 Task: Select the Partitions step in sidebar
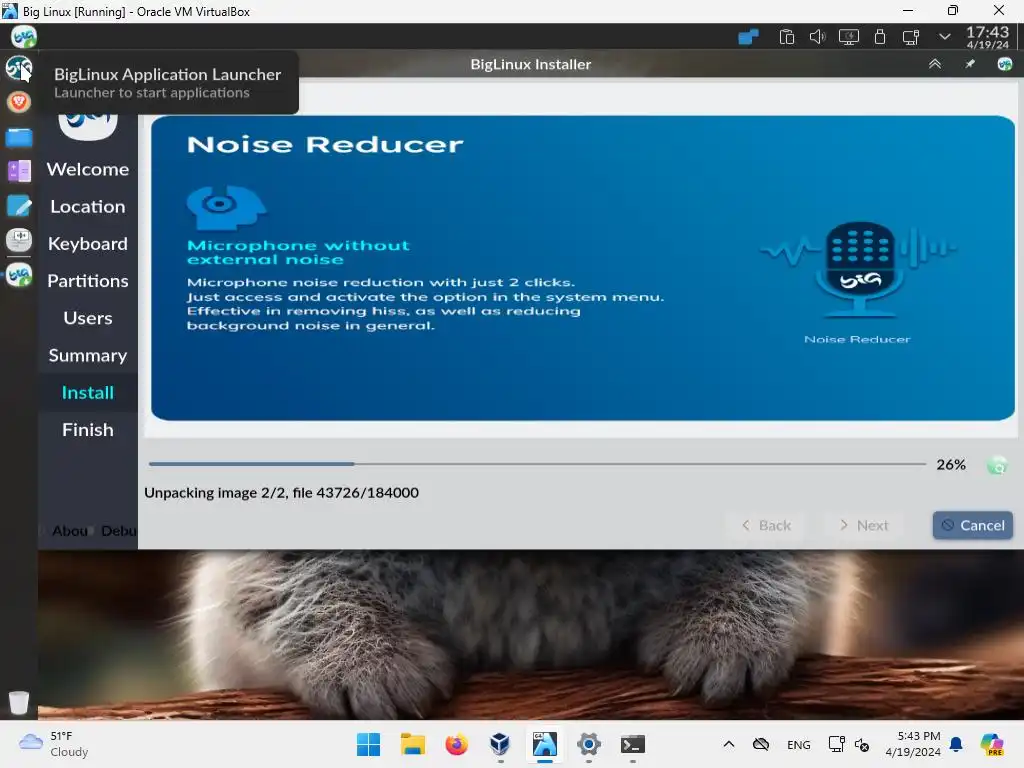88,281
